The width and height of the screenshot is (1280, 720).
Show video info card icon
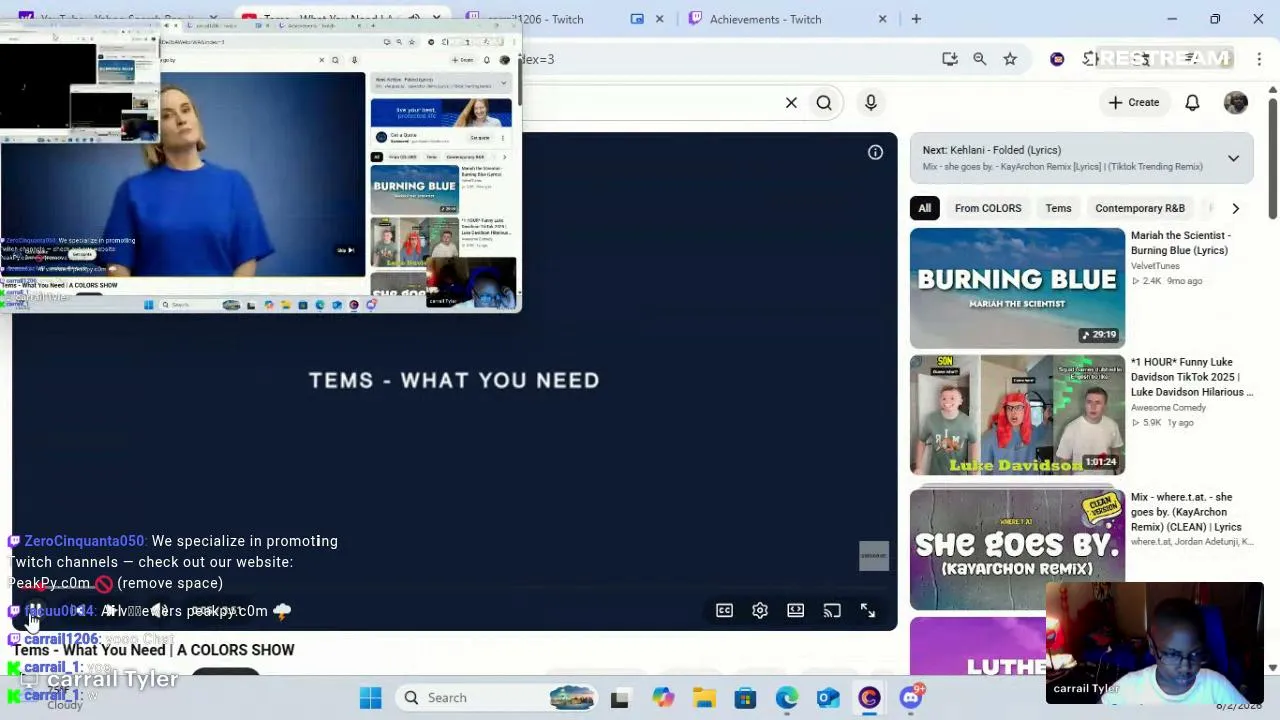pyautogui.click(x=875, y=152)
